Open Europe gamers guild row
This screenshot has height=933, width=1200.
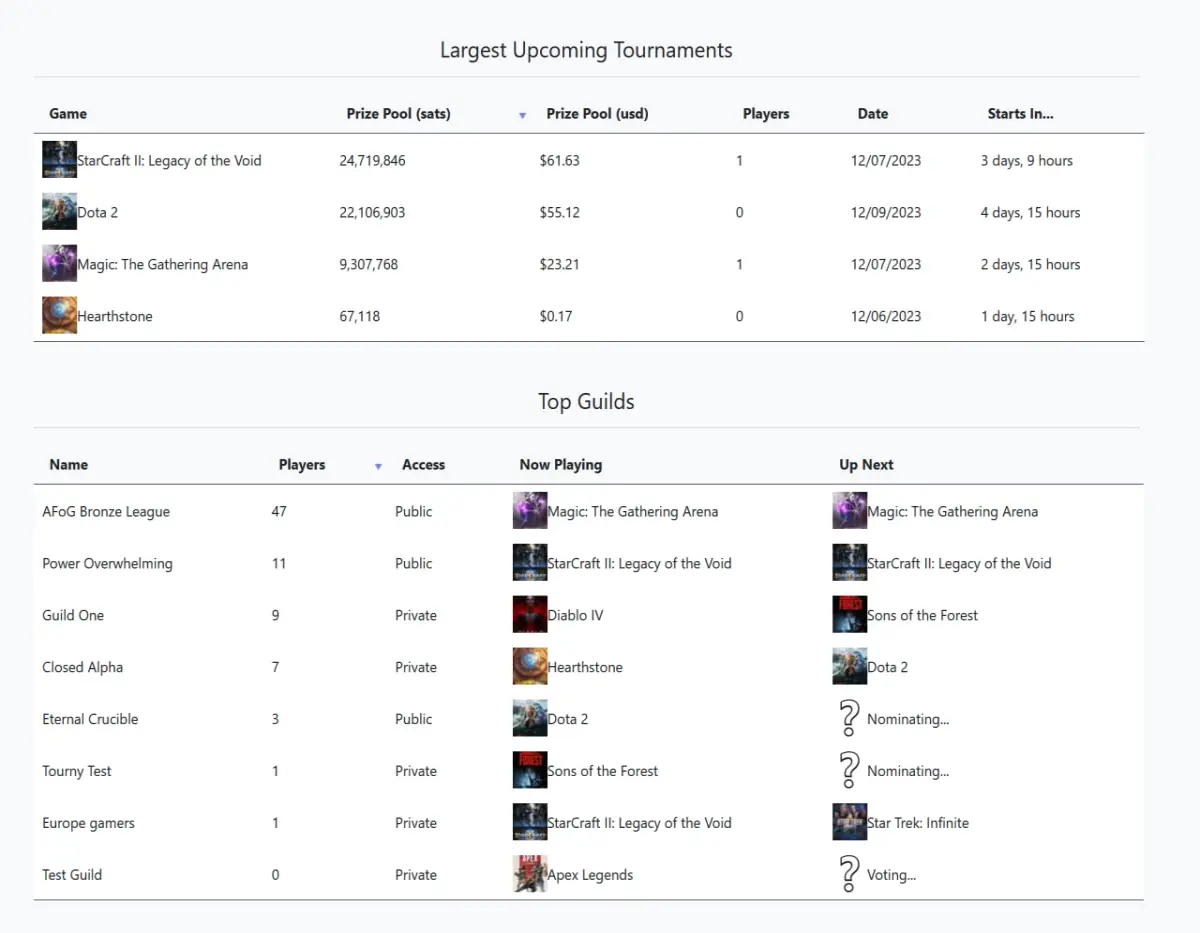[x=588, y=823]
